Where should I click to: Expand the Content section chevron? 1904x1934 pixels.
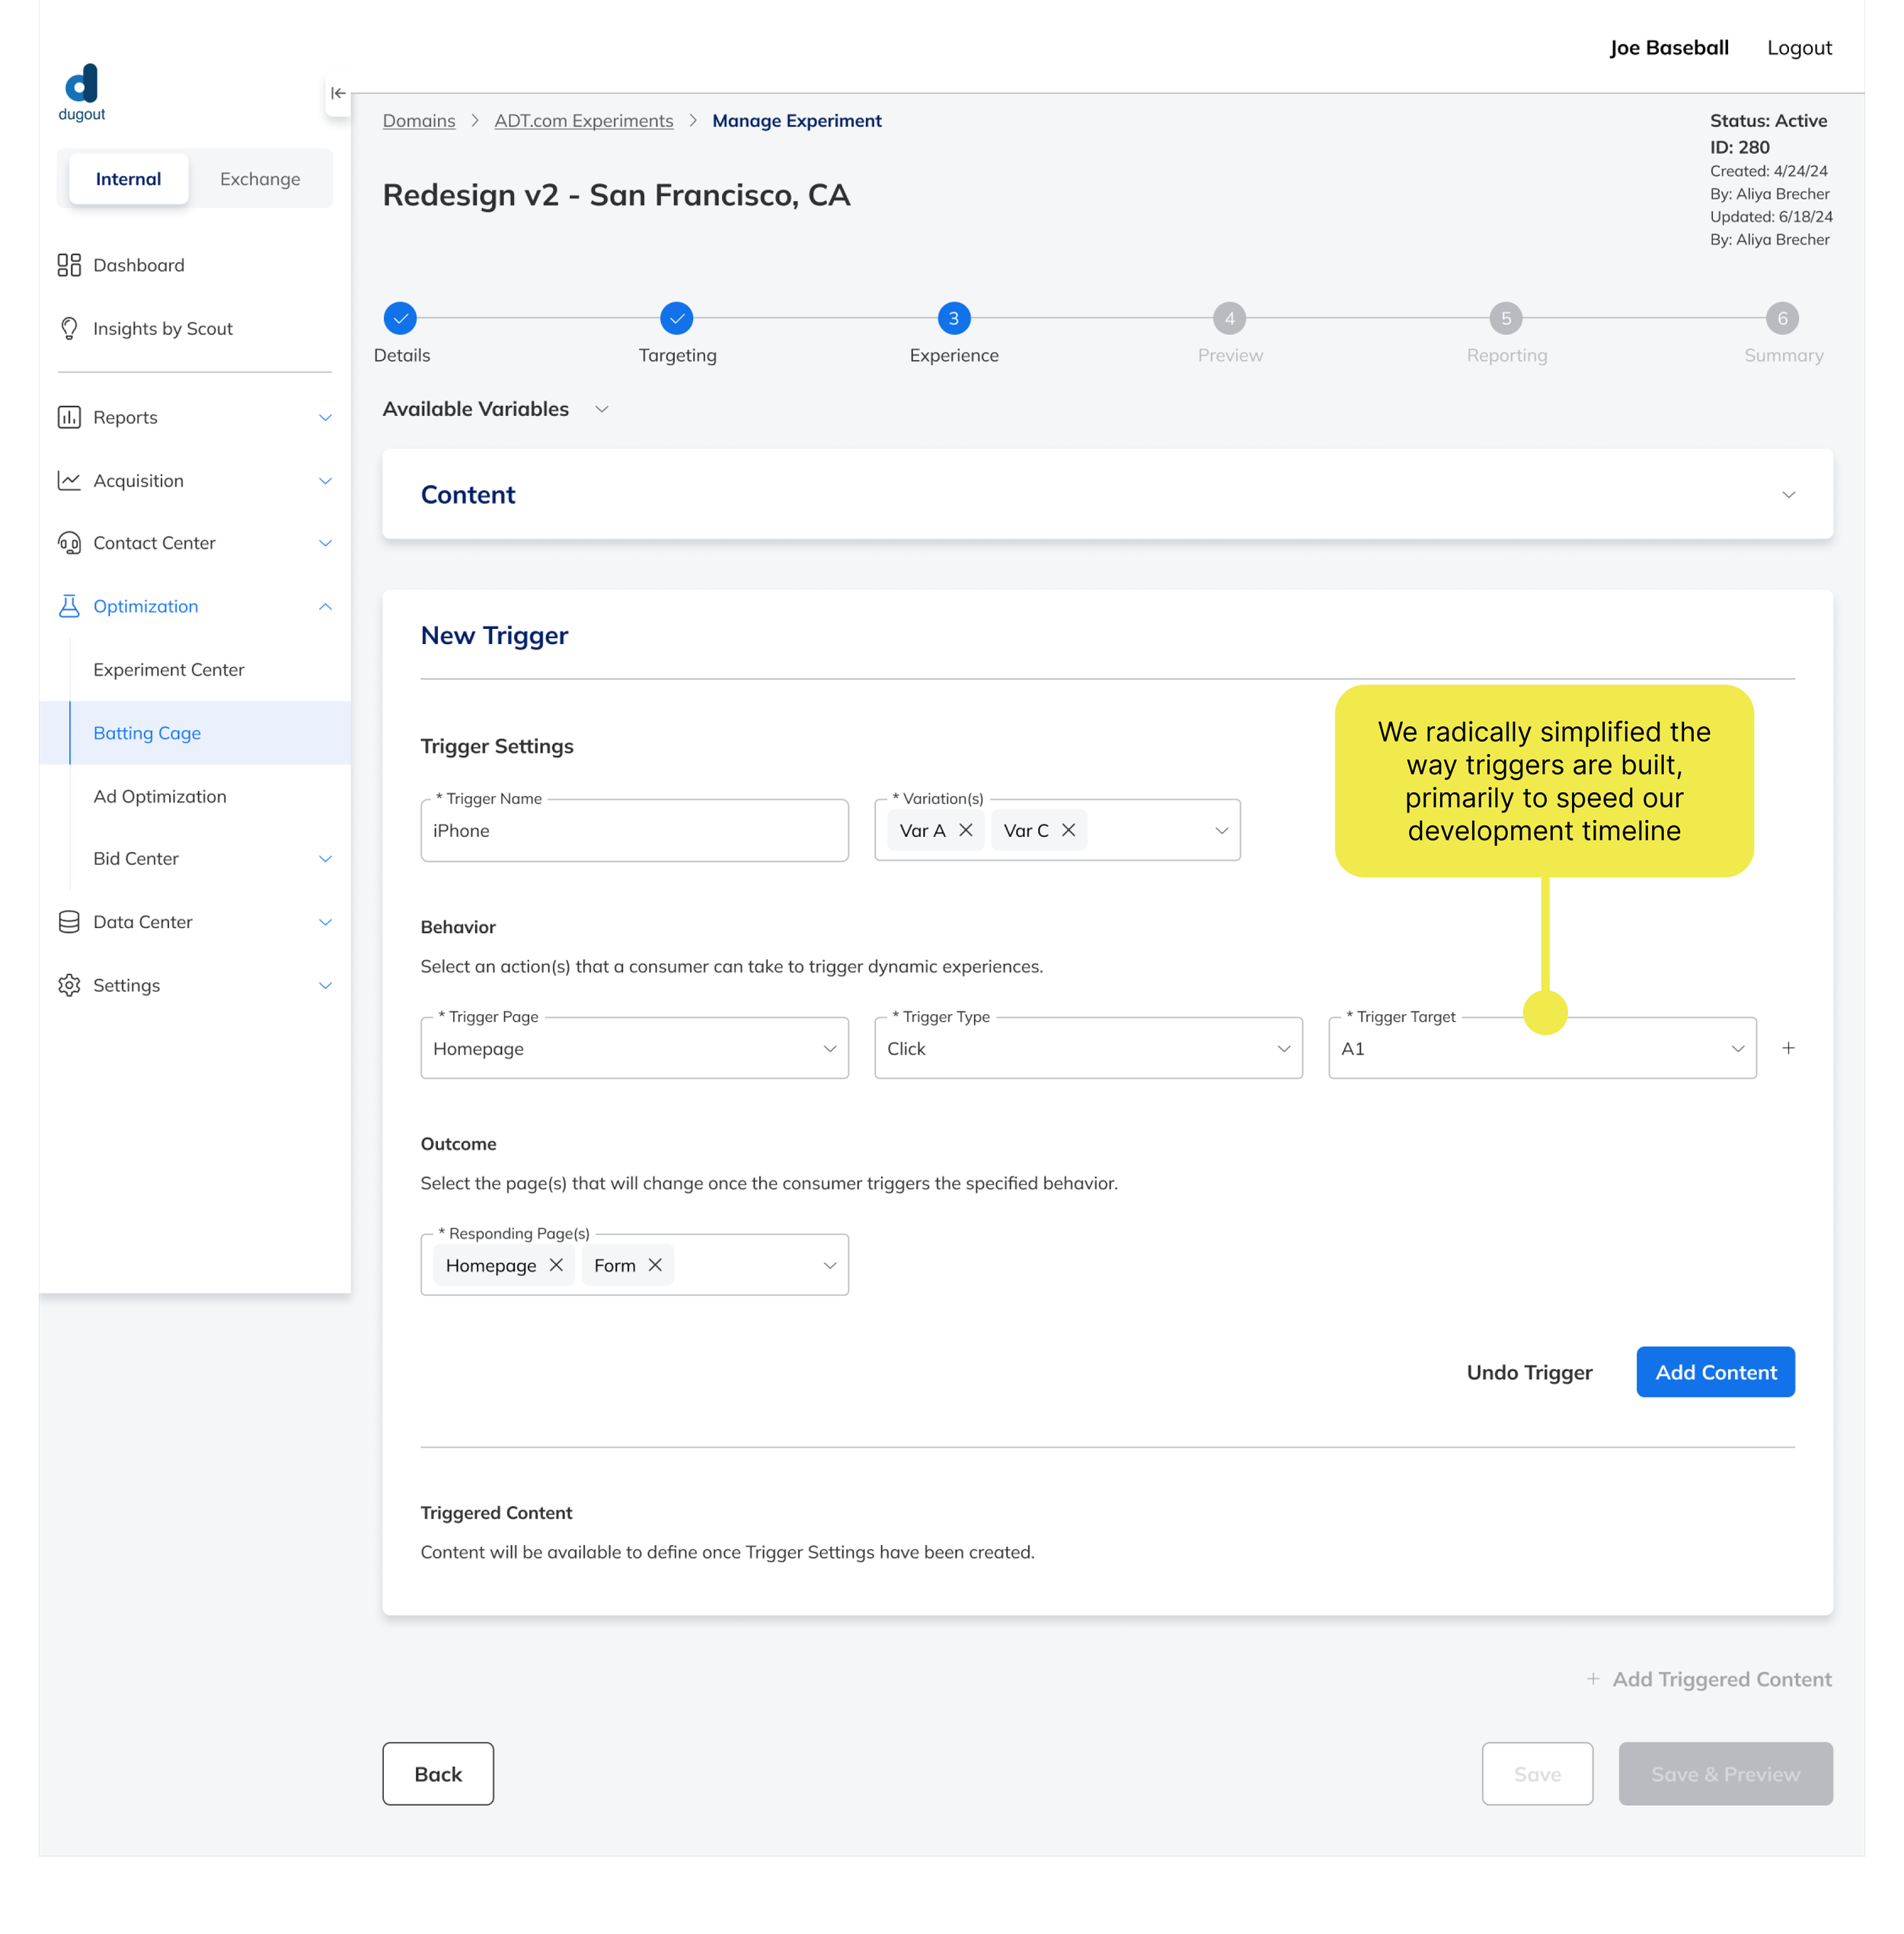(x=1788, y=495)
